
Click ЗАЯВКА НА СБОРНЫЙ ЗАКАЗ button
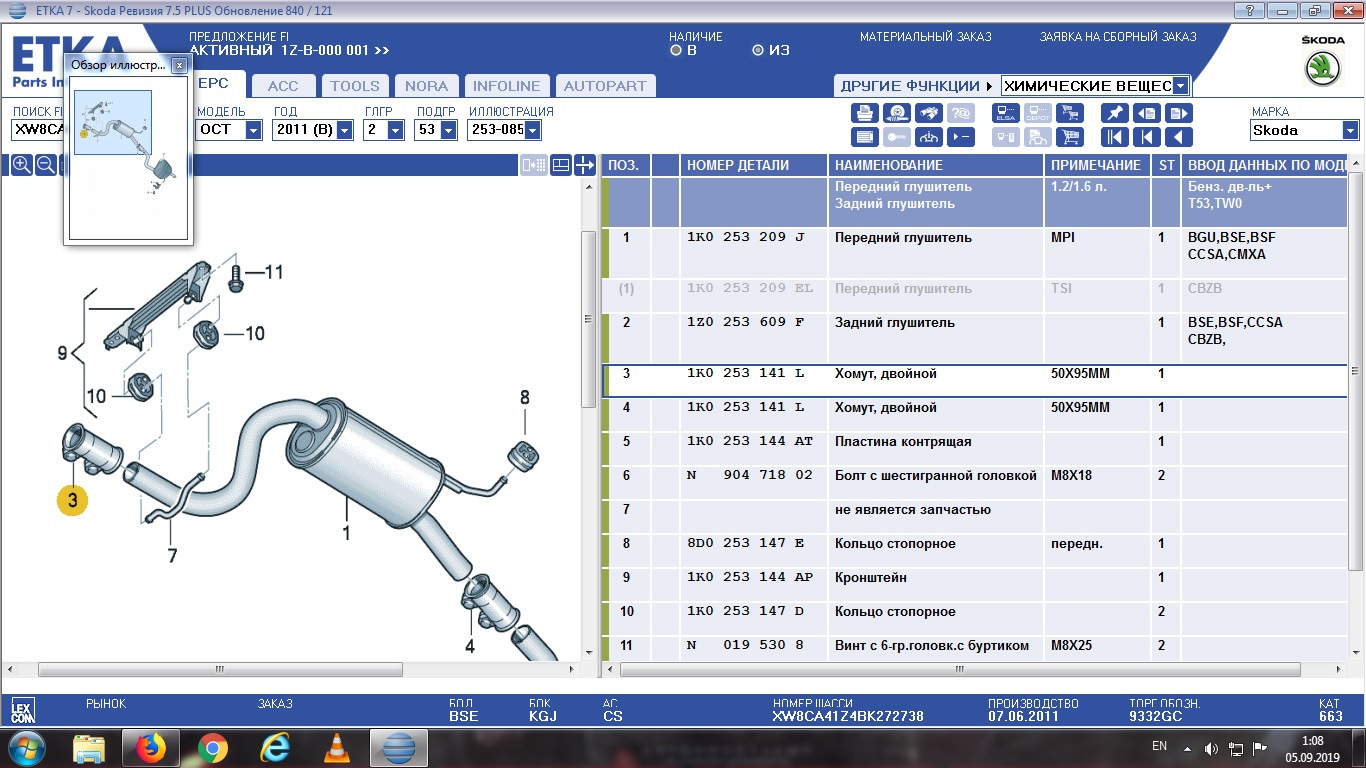point(1118,37)
